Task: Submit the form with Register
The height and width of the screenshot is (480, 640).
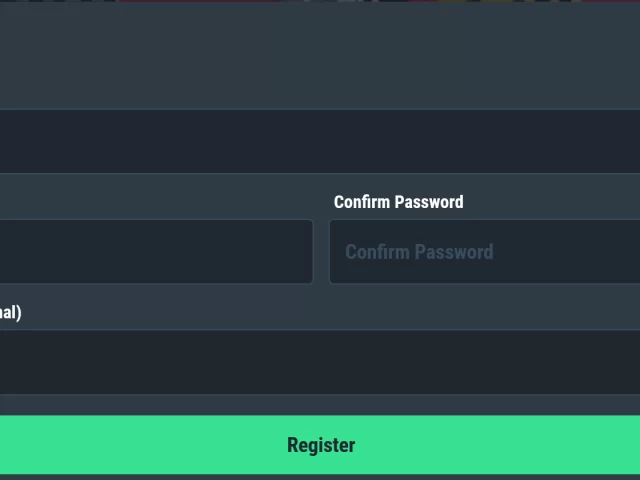Action: coord(320,444)
